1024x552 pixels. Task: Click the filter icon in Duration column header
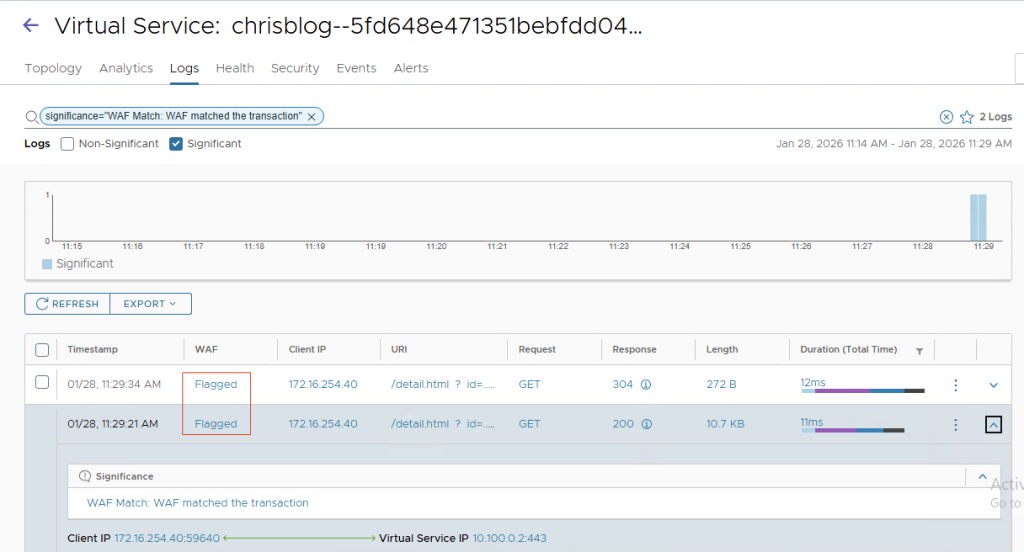[919, 350]
